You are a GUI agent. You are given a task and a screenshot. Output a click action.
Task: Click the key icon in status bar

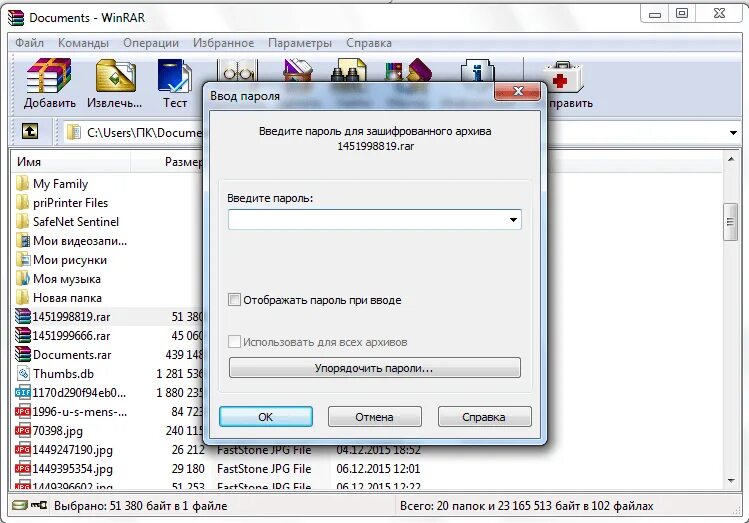pos(39,505)
